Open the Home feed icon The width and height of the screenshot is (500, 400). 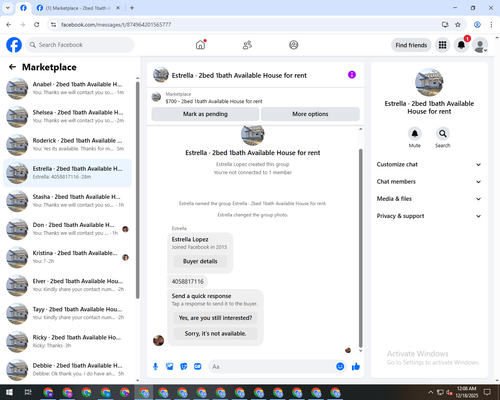tap(200, 45)
